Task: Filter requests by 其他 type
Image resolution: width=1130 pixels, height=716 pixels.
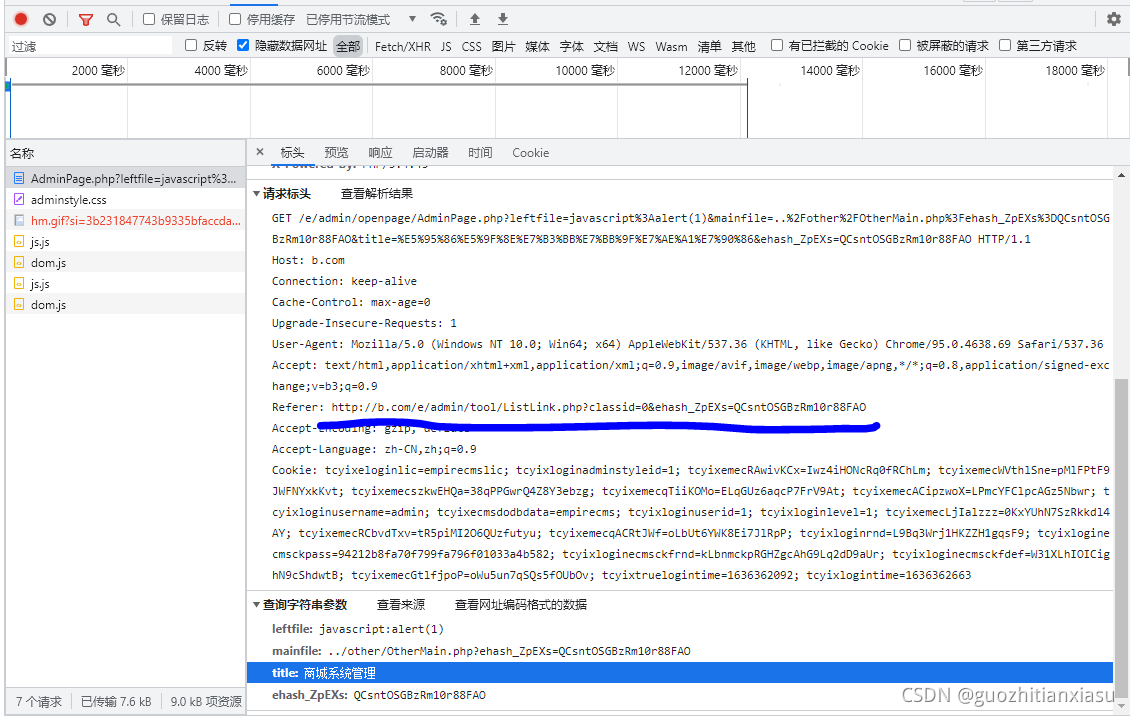Action: (743, 46)
